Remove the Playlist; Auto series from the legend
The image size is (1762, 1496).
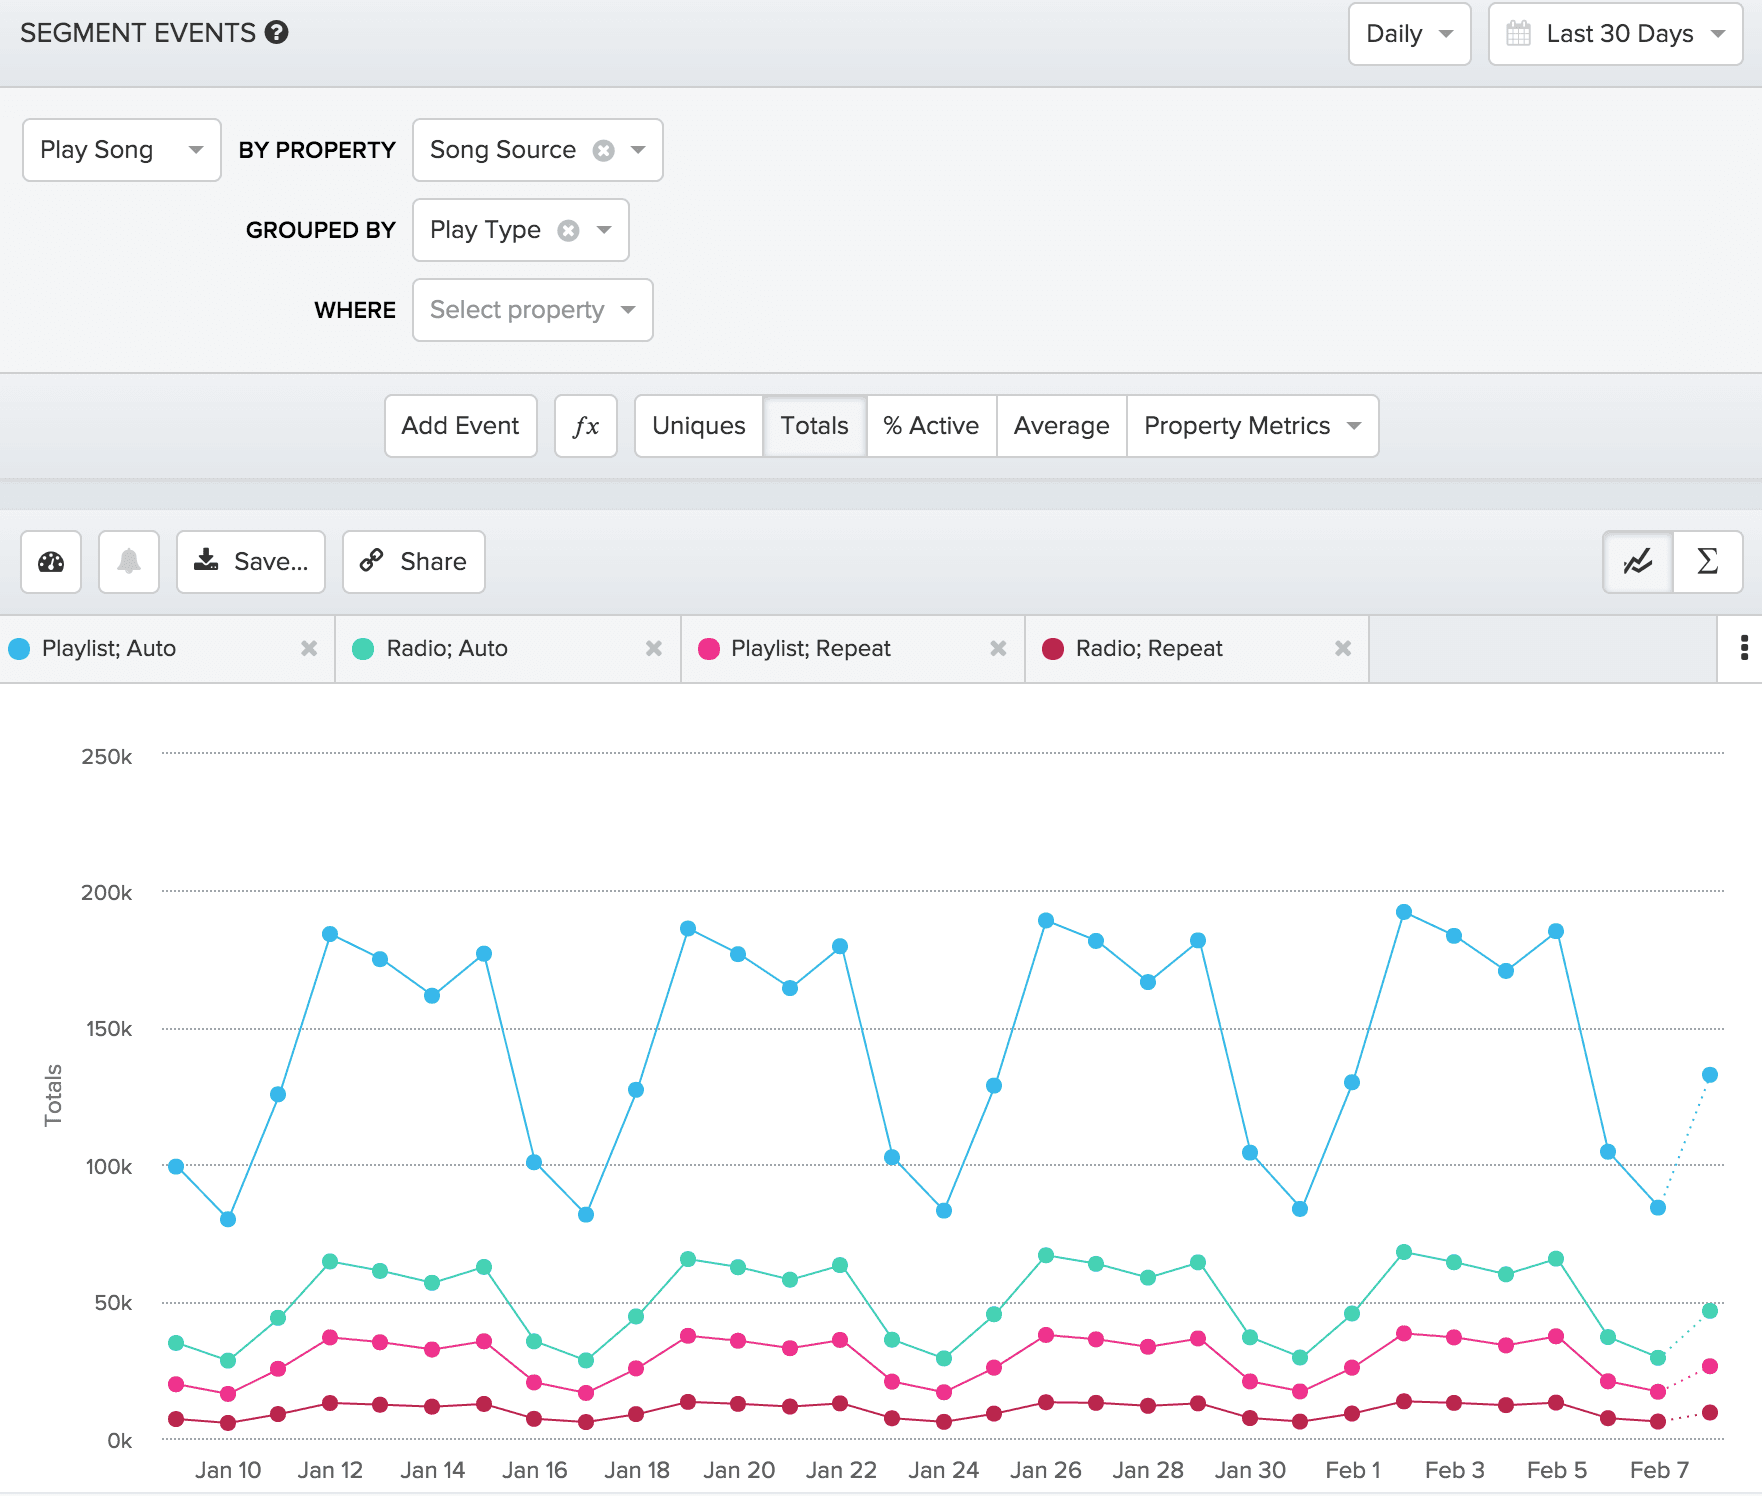click(x=309, y=648)
